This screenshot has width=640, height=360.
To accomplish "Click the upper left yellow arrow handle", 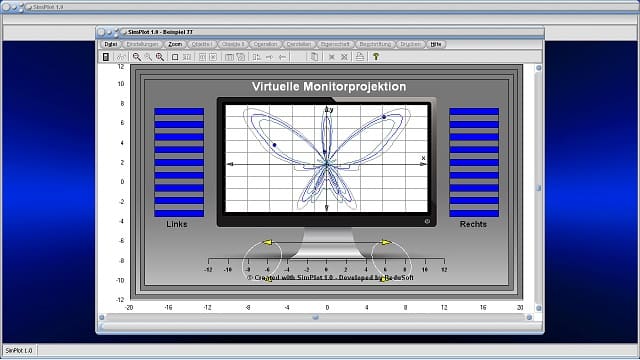I will tap(267, 242).
